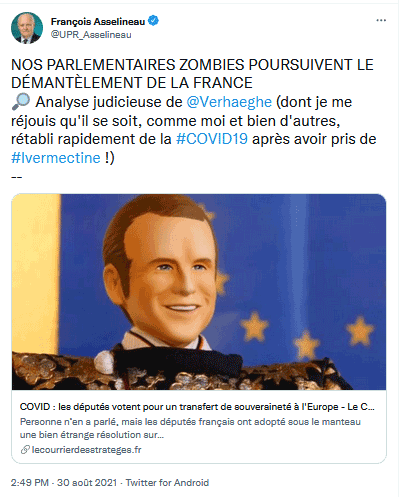Open the @Verhaeghe mention

tap(229, 102)
